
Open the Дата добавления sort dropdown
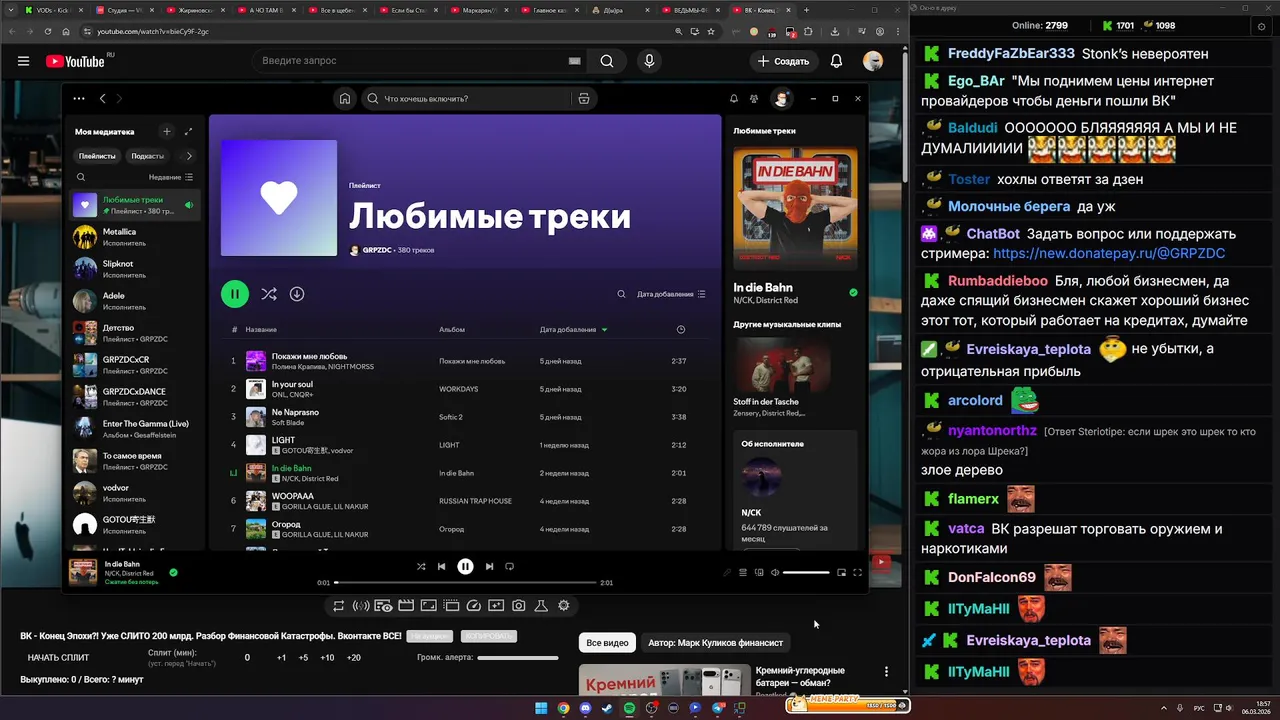[x=671, y=294]
